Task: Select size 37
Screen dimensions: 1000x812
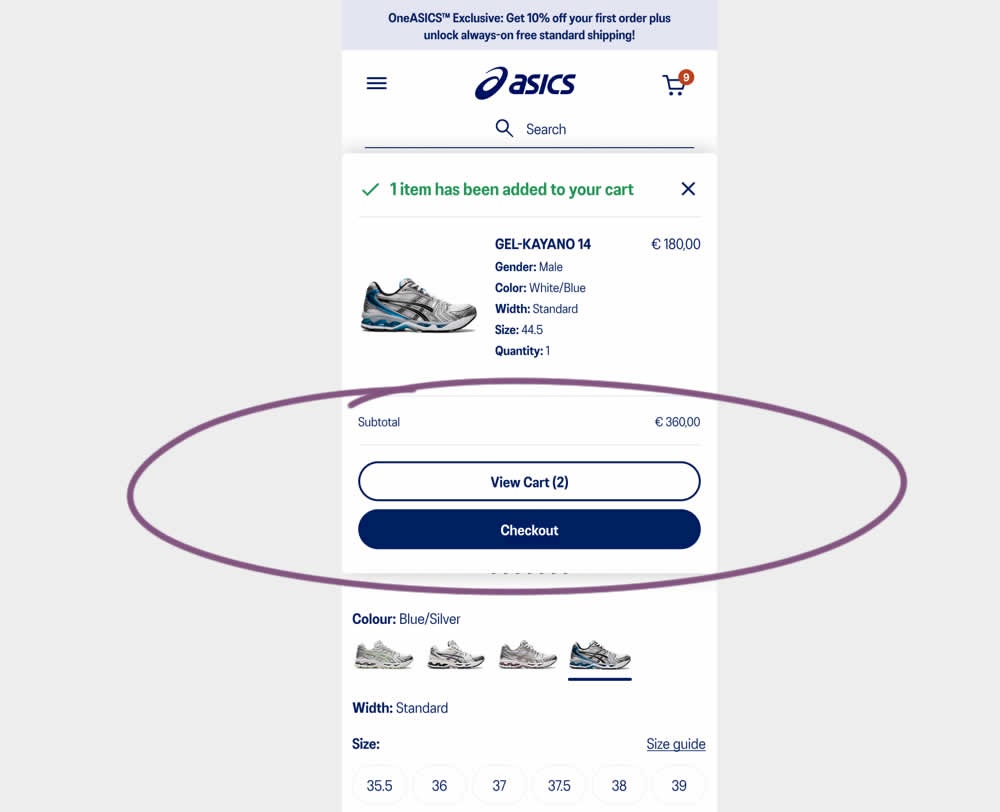Action: (x=499, y=785)
